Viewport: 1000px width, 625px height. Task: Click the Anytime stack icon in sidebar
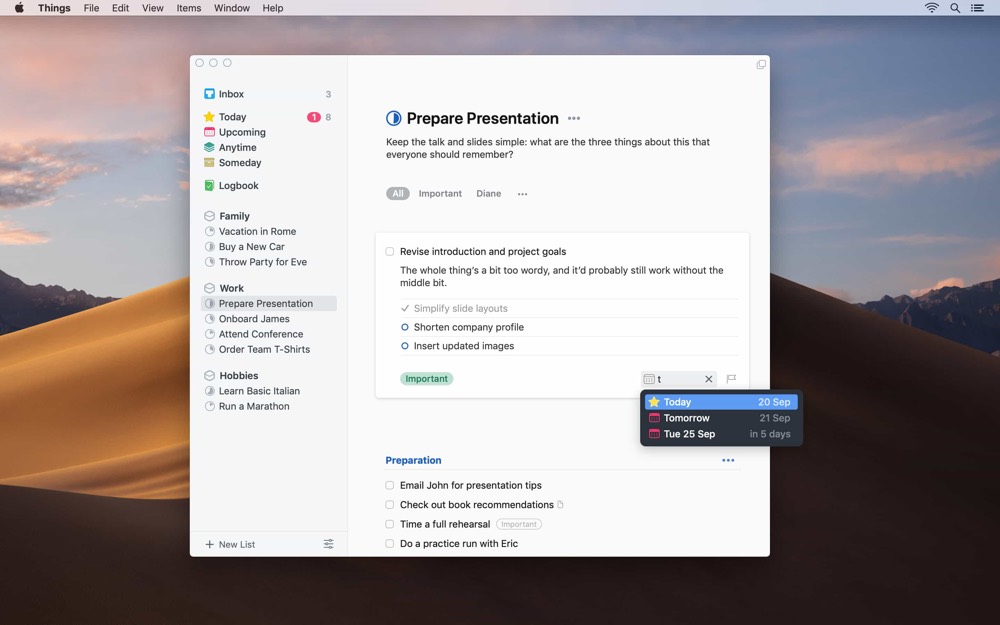click(209, 147)
